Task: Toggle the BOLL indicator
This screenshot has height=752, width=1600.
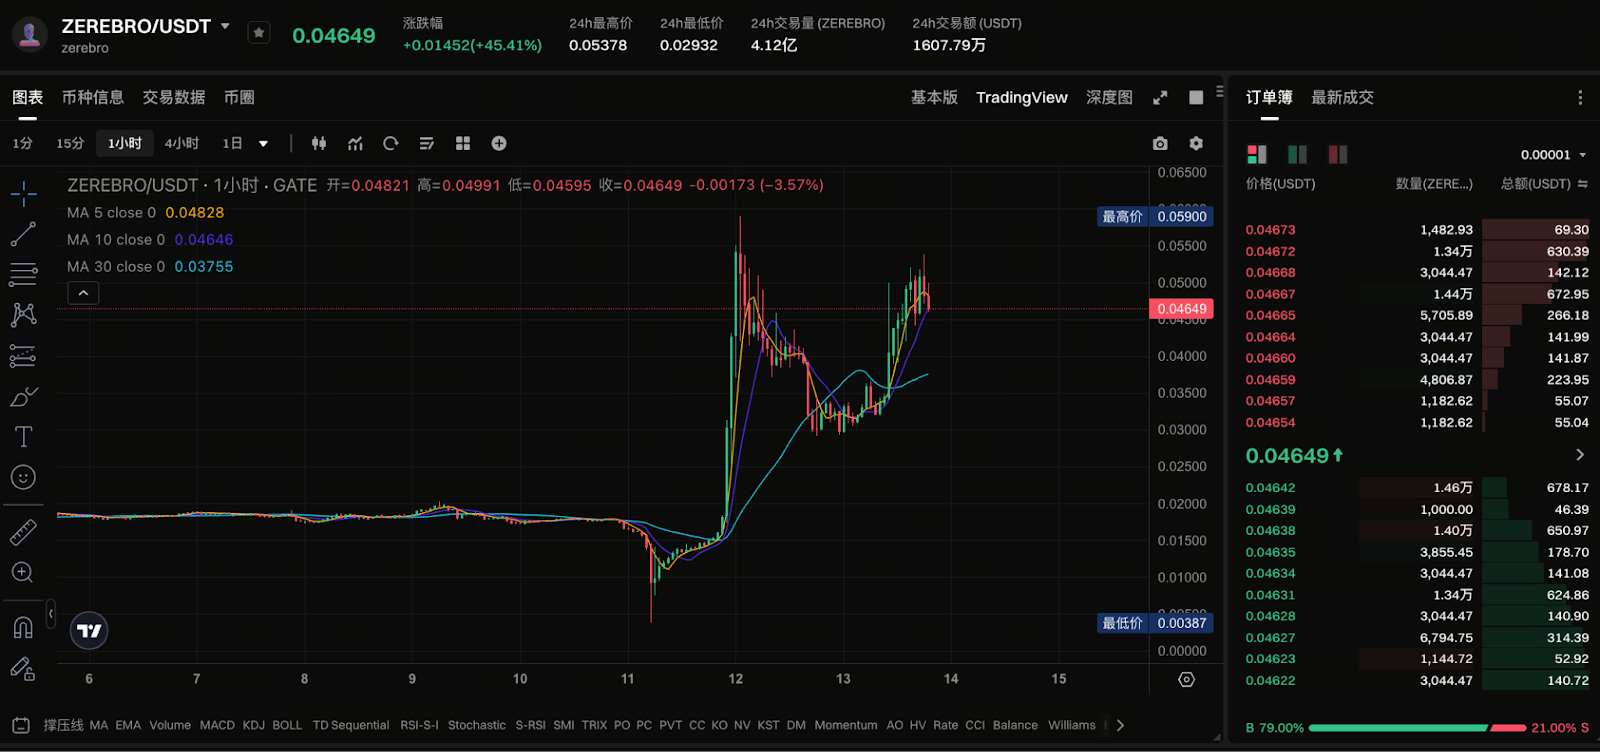Action: pos(287,725)
